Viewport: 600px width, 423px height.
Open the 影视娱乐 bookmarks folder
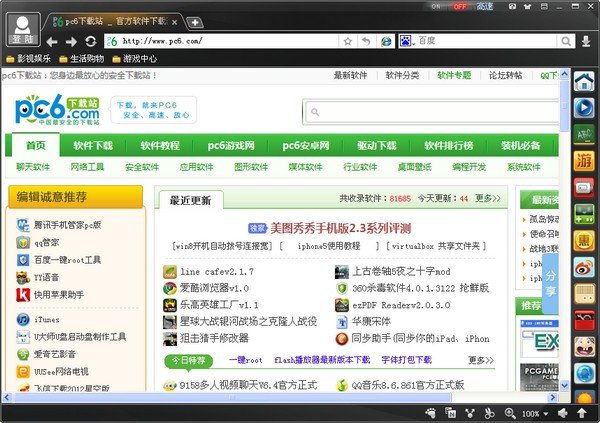click(31, 59)
